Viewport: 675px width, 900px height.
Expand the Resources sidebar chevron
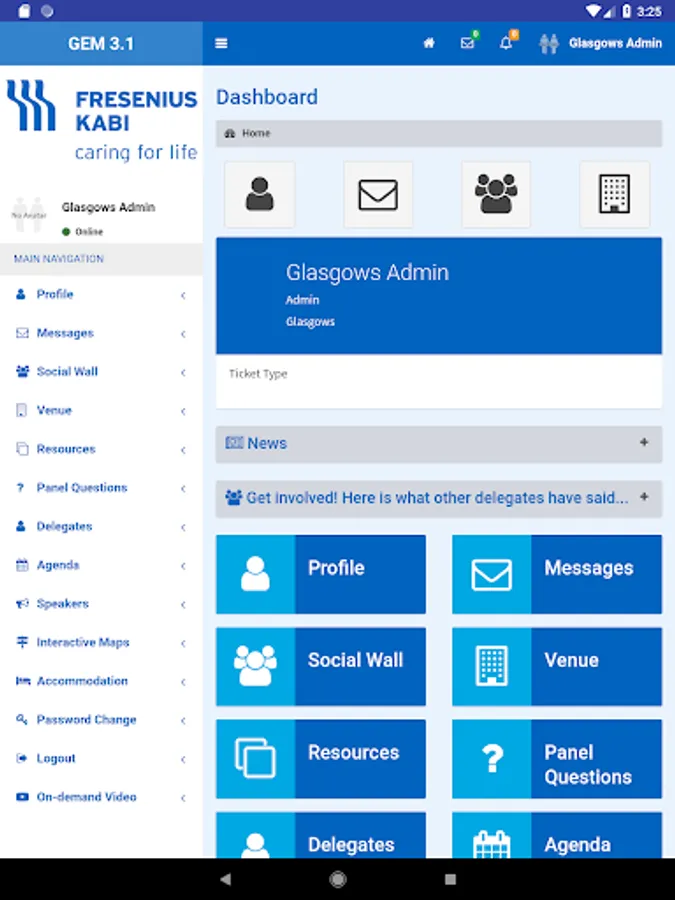point(183,450)
